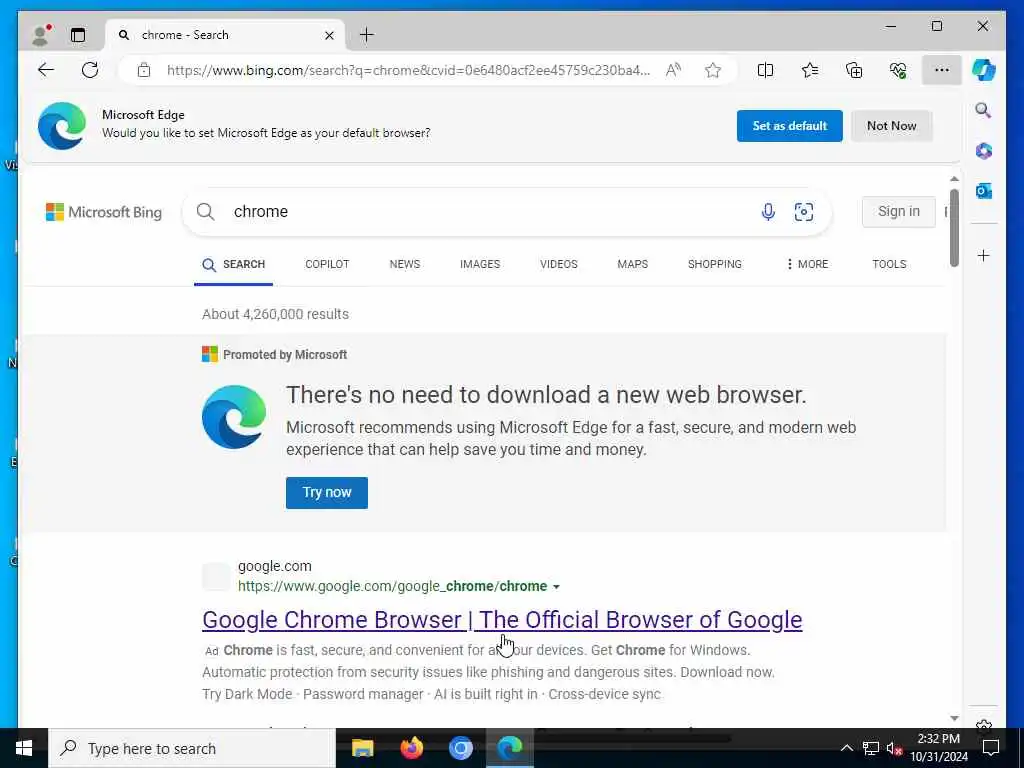This screenshot has width=1024, height=768.
Task: Open Browser essentials heart icon
Action: point(898,70)
